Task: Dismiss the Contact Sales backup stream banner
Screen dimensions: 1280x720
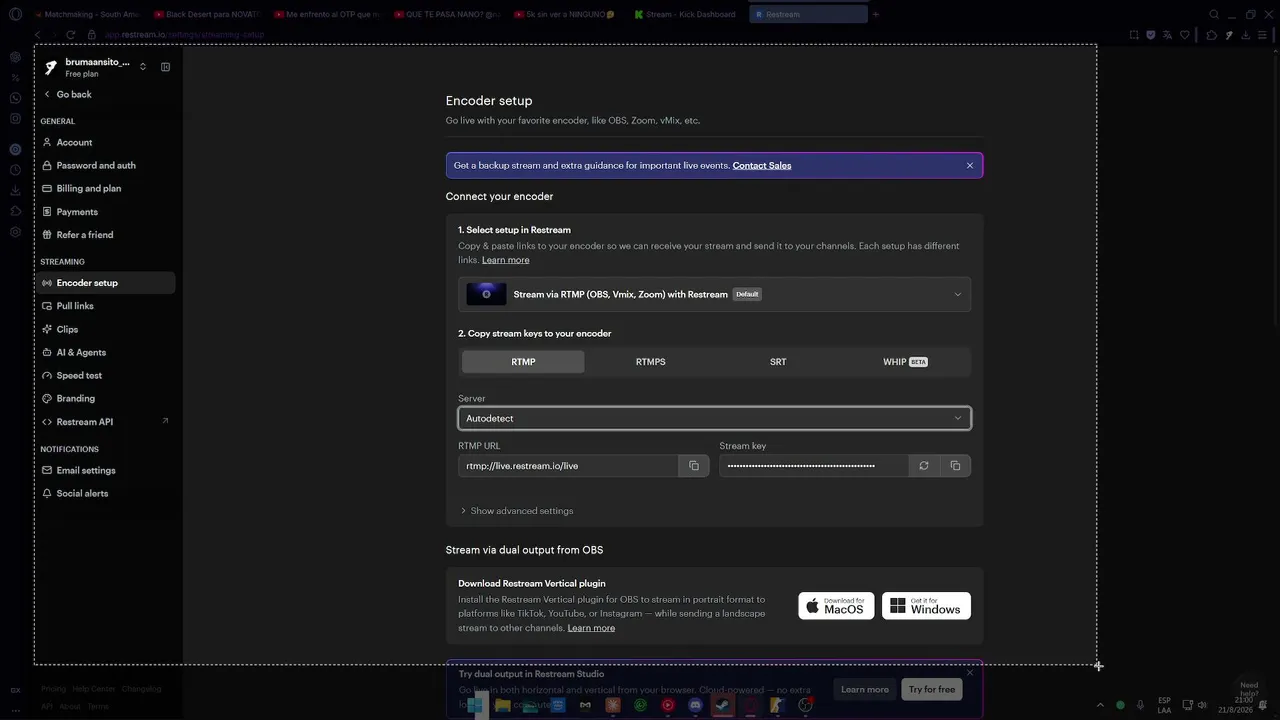Action: [969, 166]
